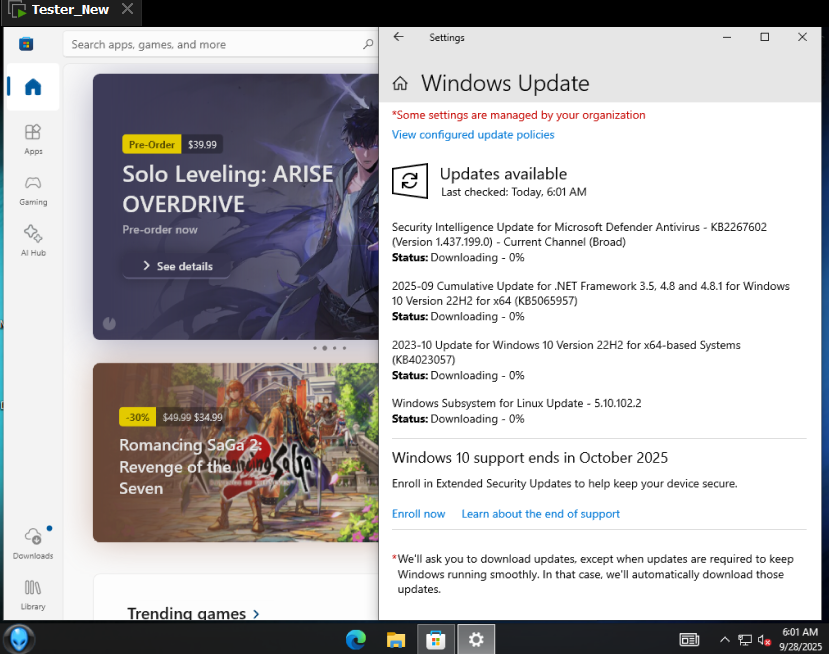
Task: Open Microsoft Edge from taskbar
Action: pyautogui.click(x=356, y=640)
